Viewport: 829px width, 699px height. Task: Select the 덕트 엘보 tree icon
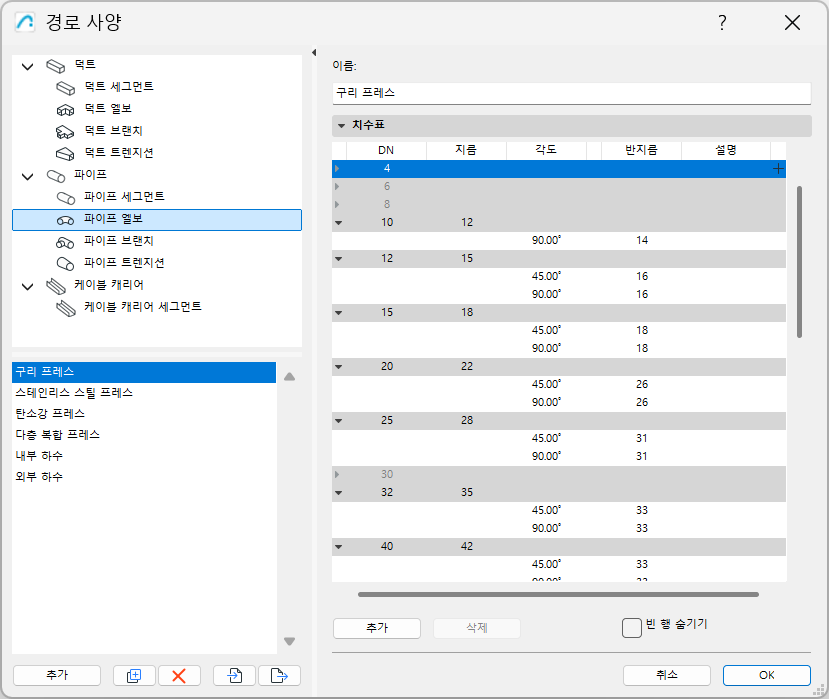coord(66,109)
